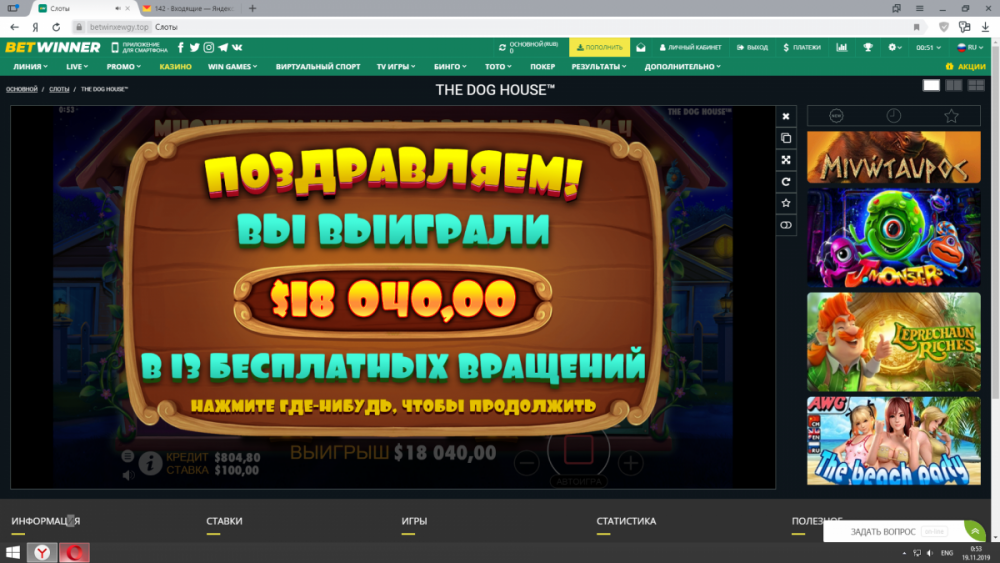Expand the Линия menu
The image size is (1000, 563).
point(30,66)
